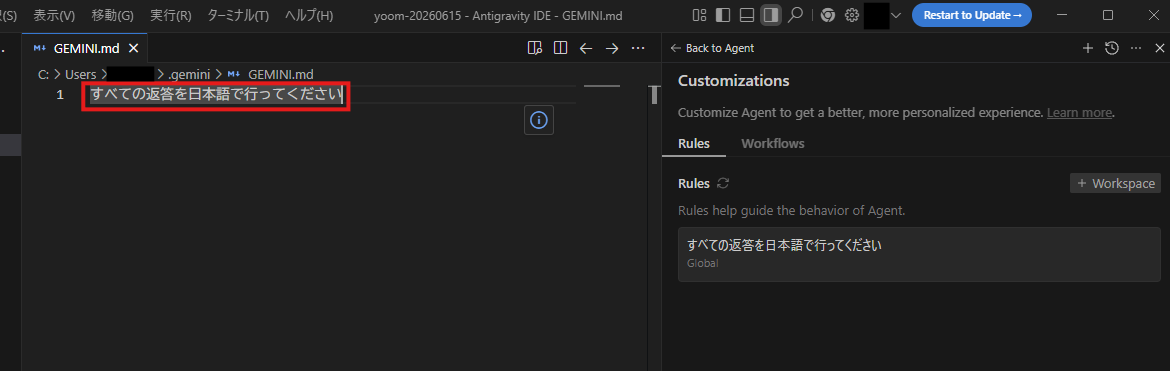The width and height of the screenshot is (1170, 371).
Task: Open the editor more actions ellipsis
Action: coord(638,48)
